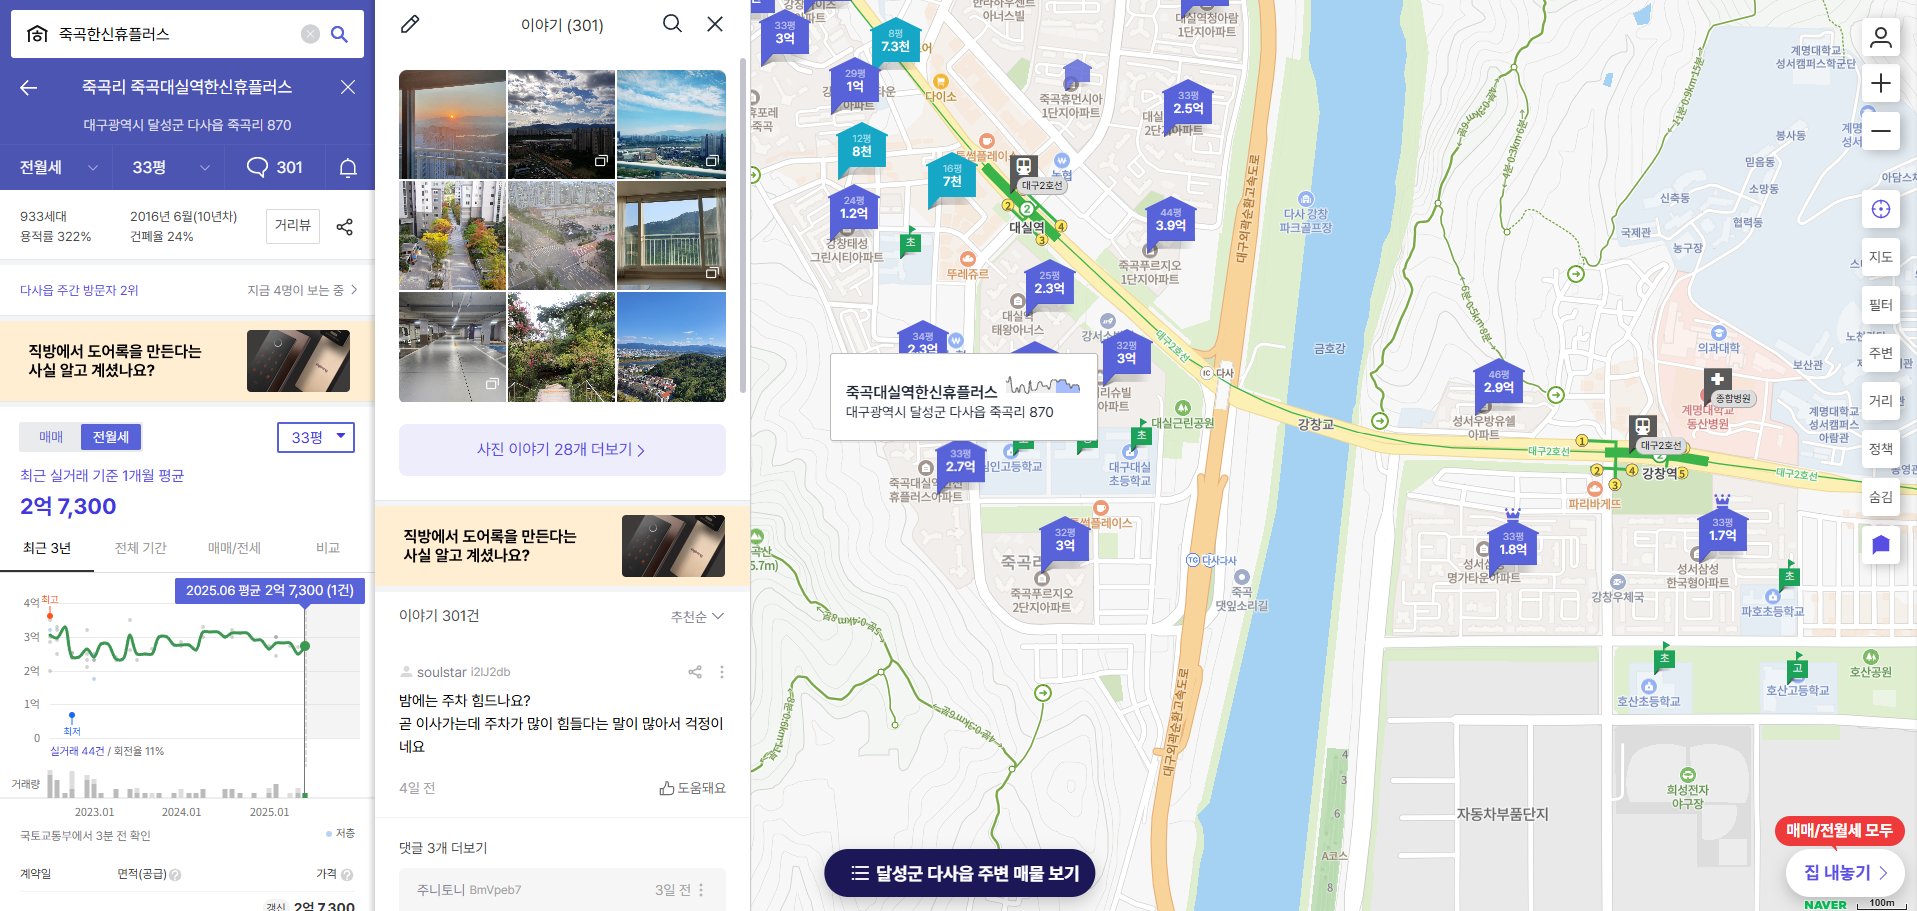This screenshot has height=911, width=1917.
Task: Open the parking garage photo thumbnail
Action: (452, 347)
